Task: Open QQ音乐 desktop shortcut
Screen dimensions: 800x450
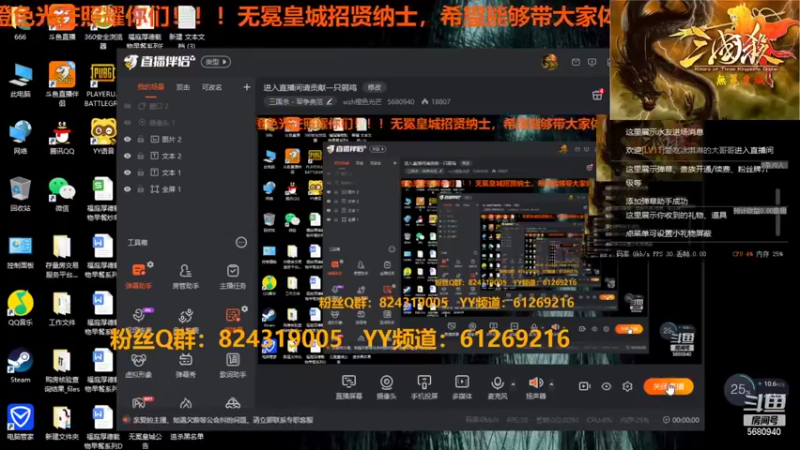Action: (20, 308)
